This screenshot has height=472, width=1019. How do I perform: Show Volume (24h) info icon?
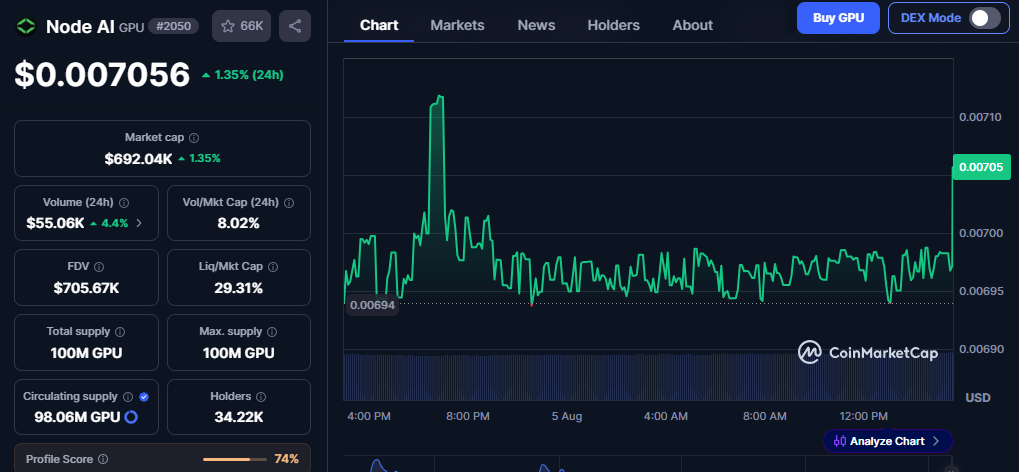pos(124,203)
